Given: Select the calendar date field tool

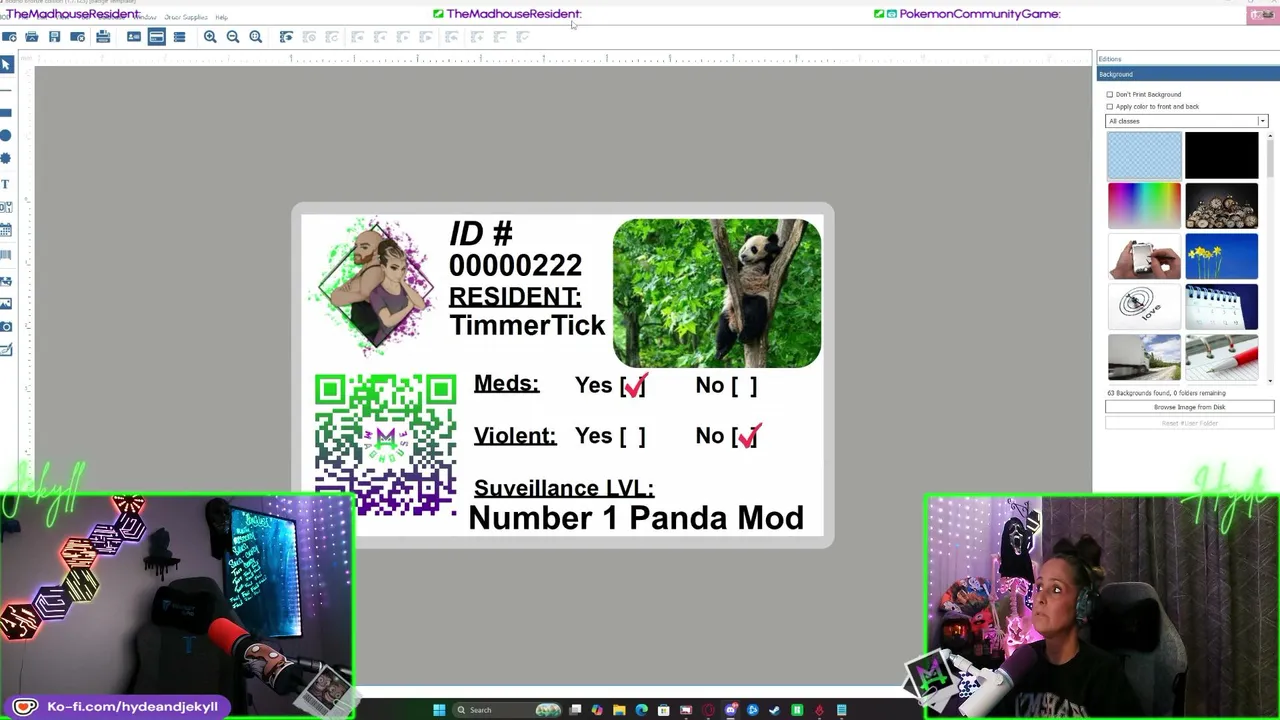Looking at the screenshot, I should tap(6, 231).
